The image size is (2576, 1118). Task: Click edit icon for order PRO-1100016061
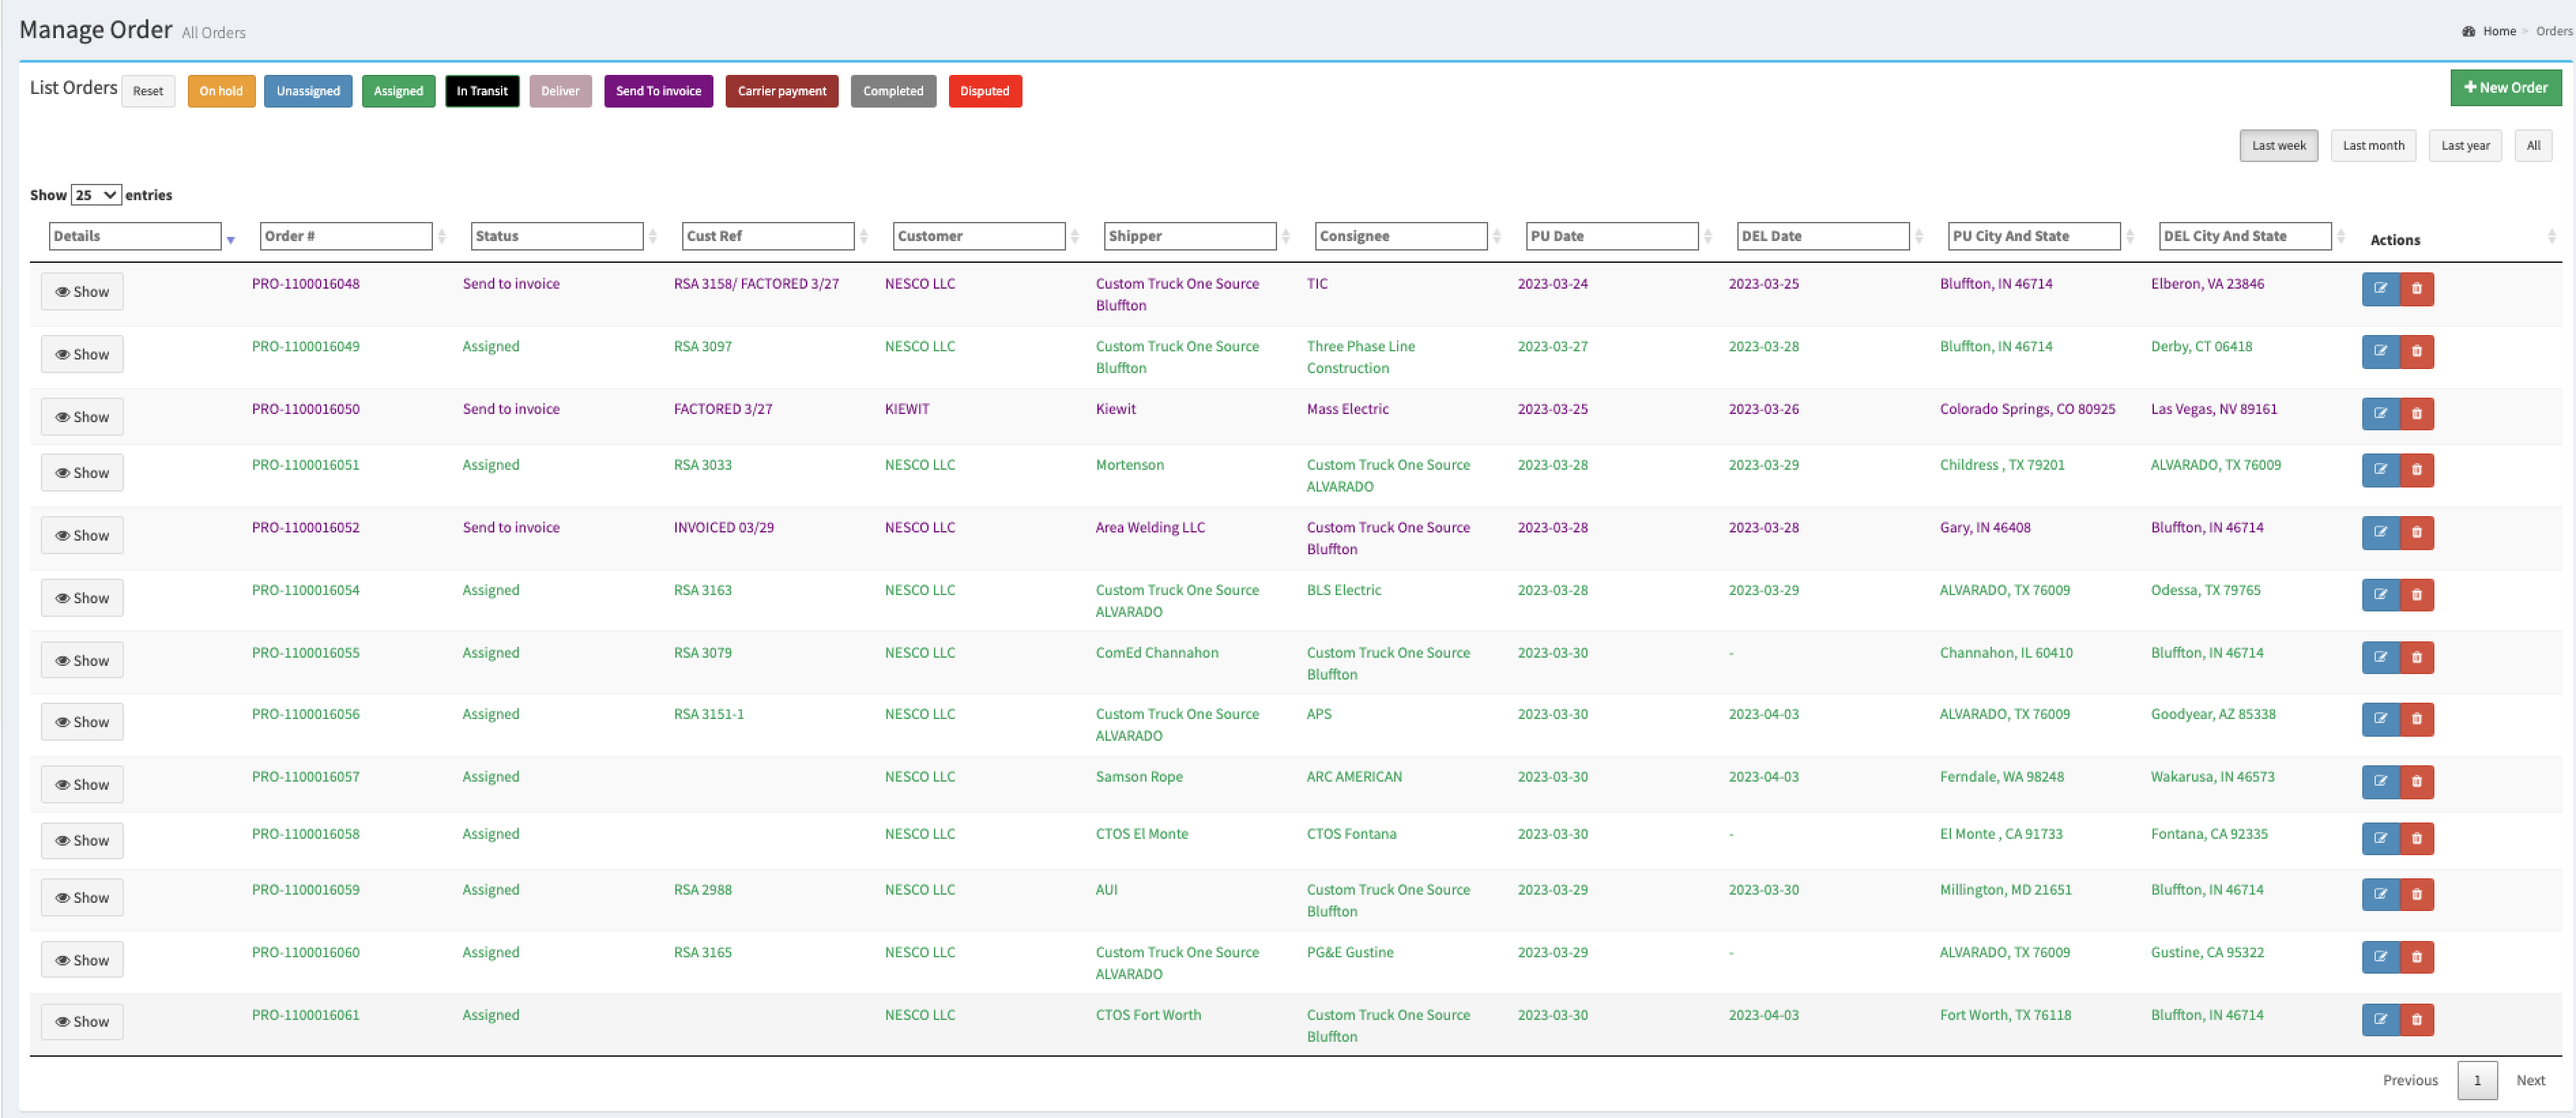pyautogui.click(x=2380, y=1020)
